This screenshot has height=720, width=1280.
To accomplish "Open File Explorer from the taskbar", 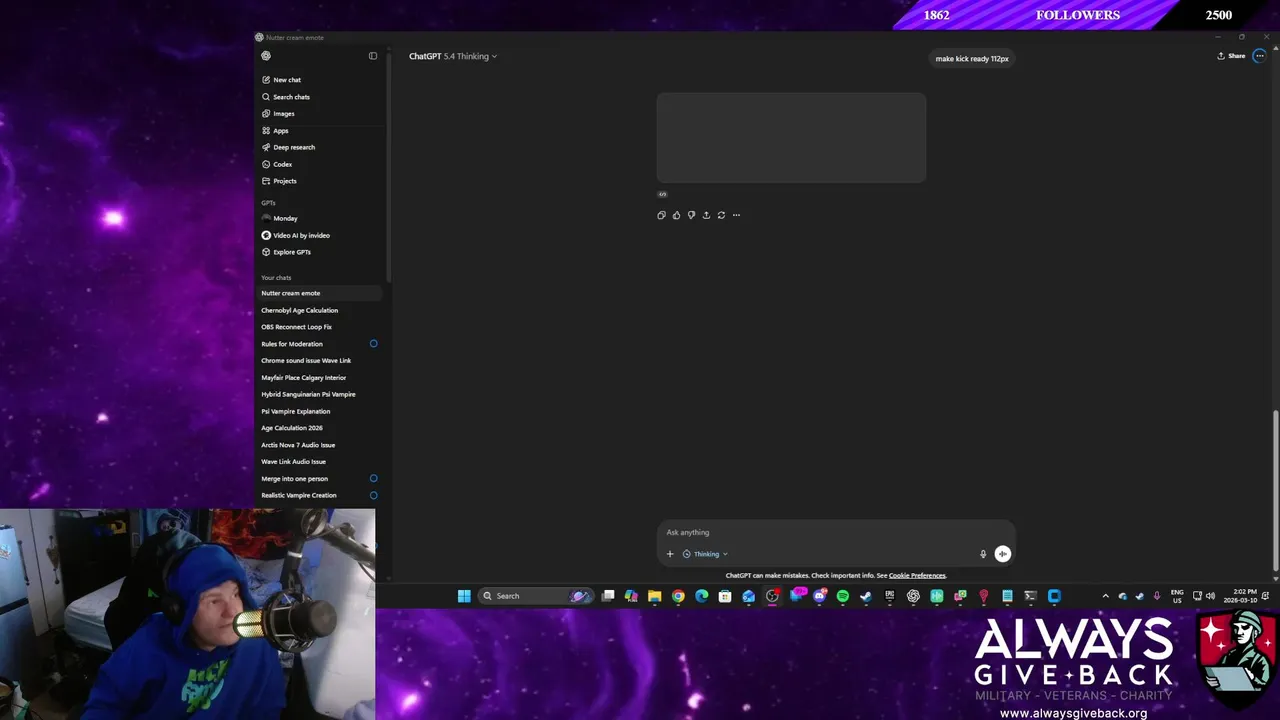I will click(654, 596).
